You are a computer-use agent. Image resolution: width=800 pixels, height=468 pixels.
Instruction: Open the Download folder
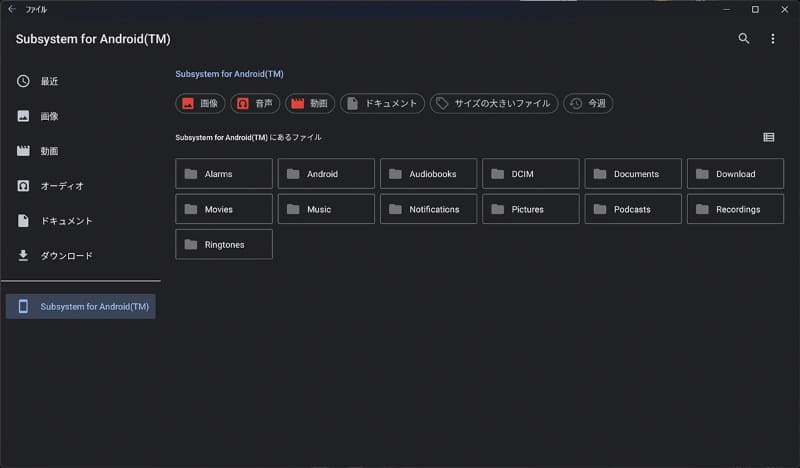tap(735, 174)
